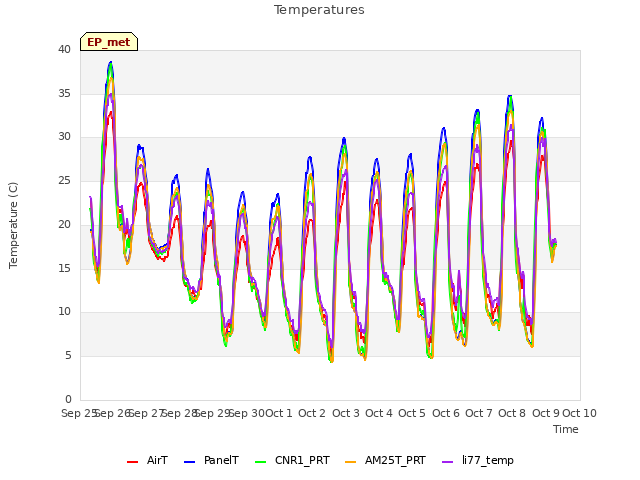Click the blue PanelT legend color marker
Viewport: 640px width, 480px height.
190,462
